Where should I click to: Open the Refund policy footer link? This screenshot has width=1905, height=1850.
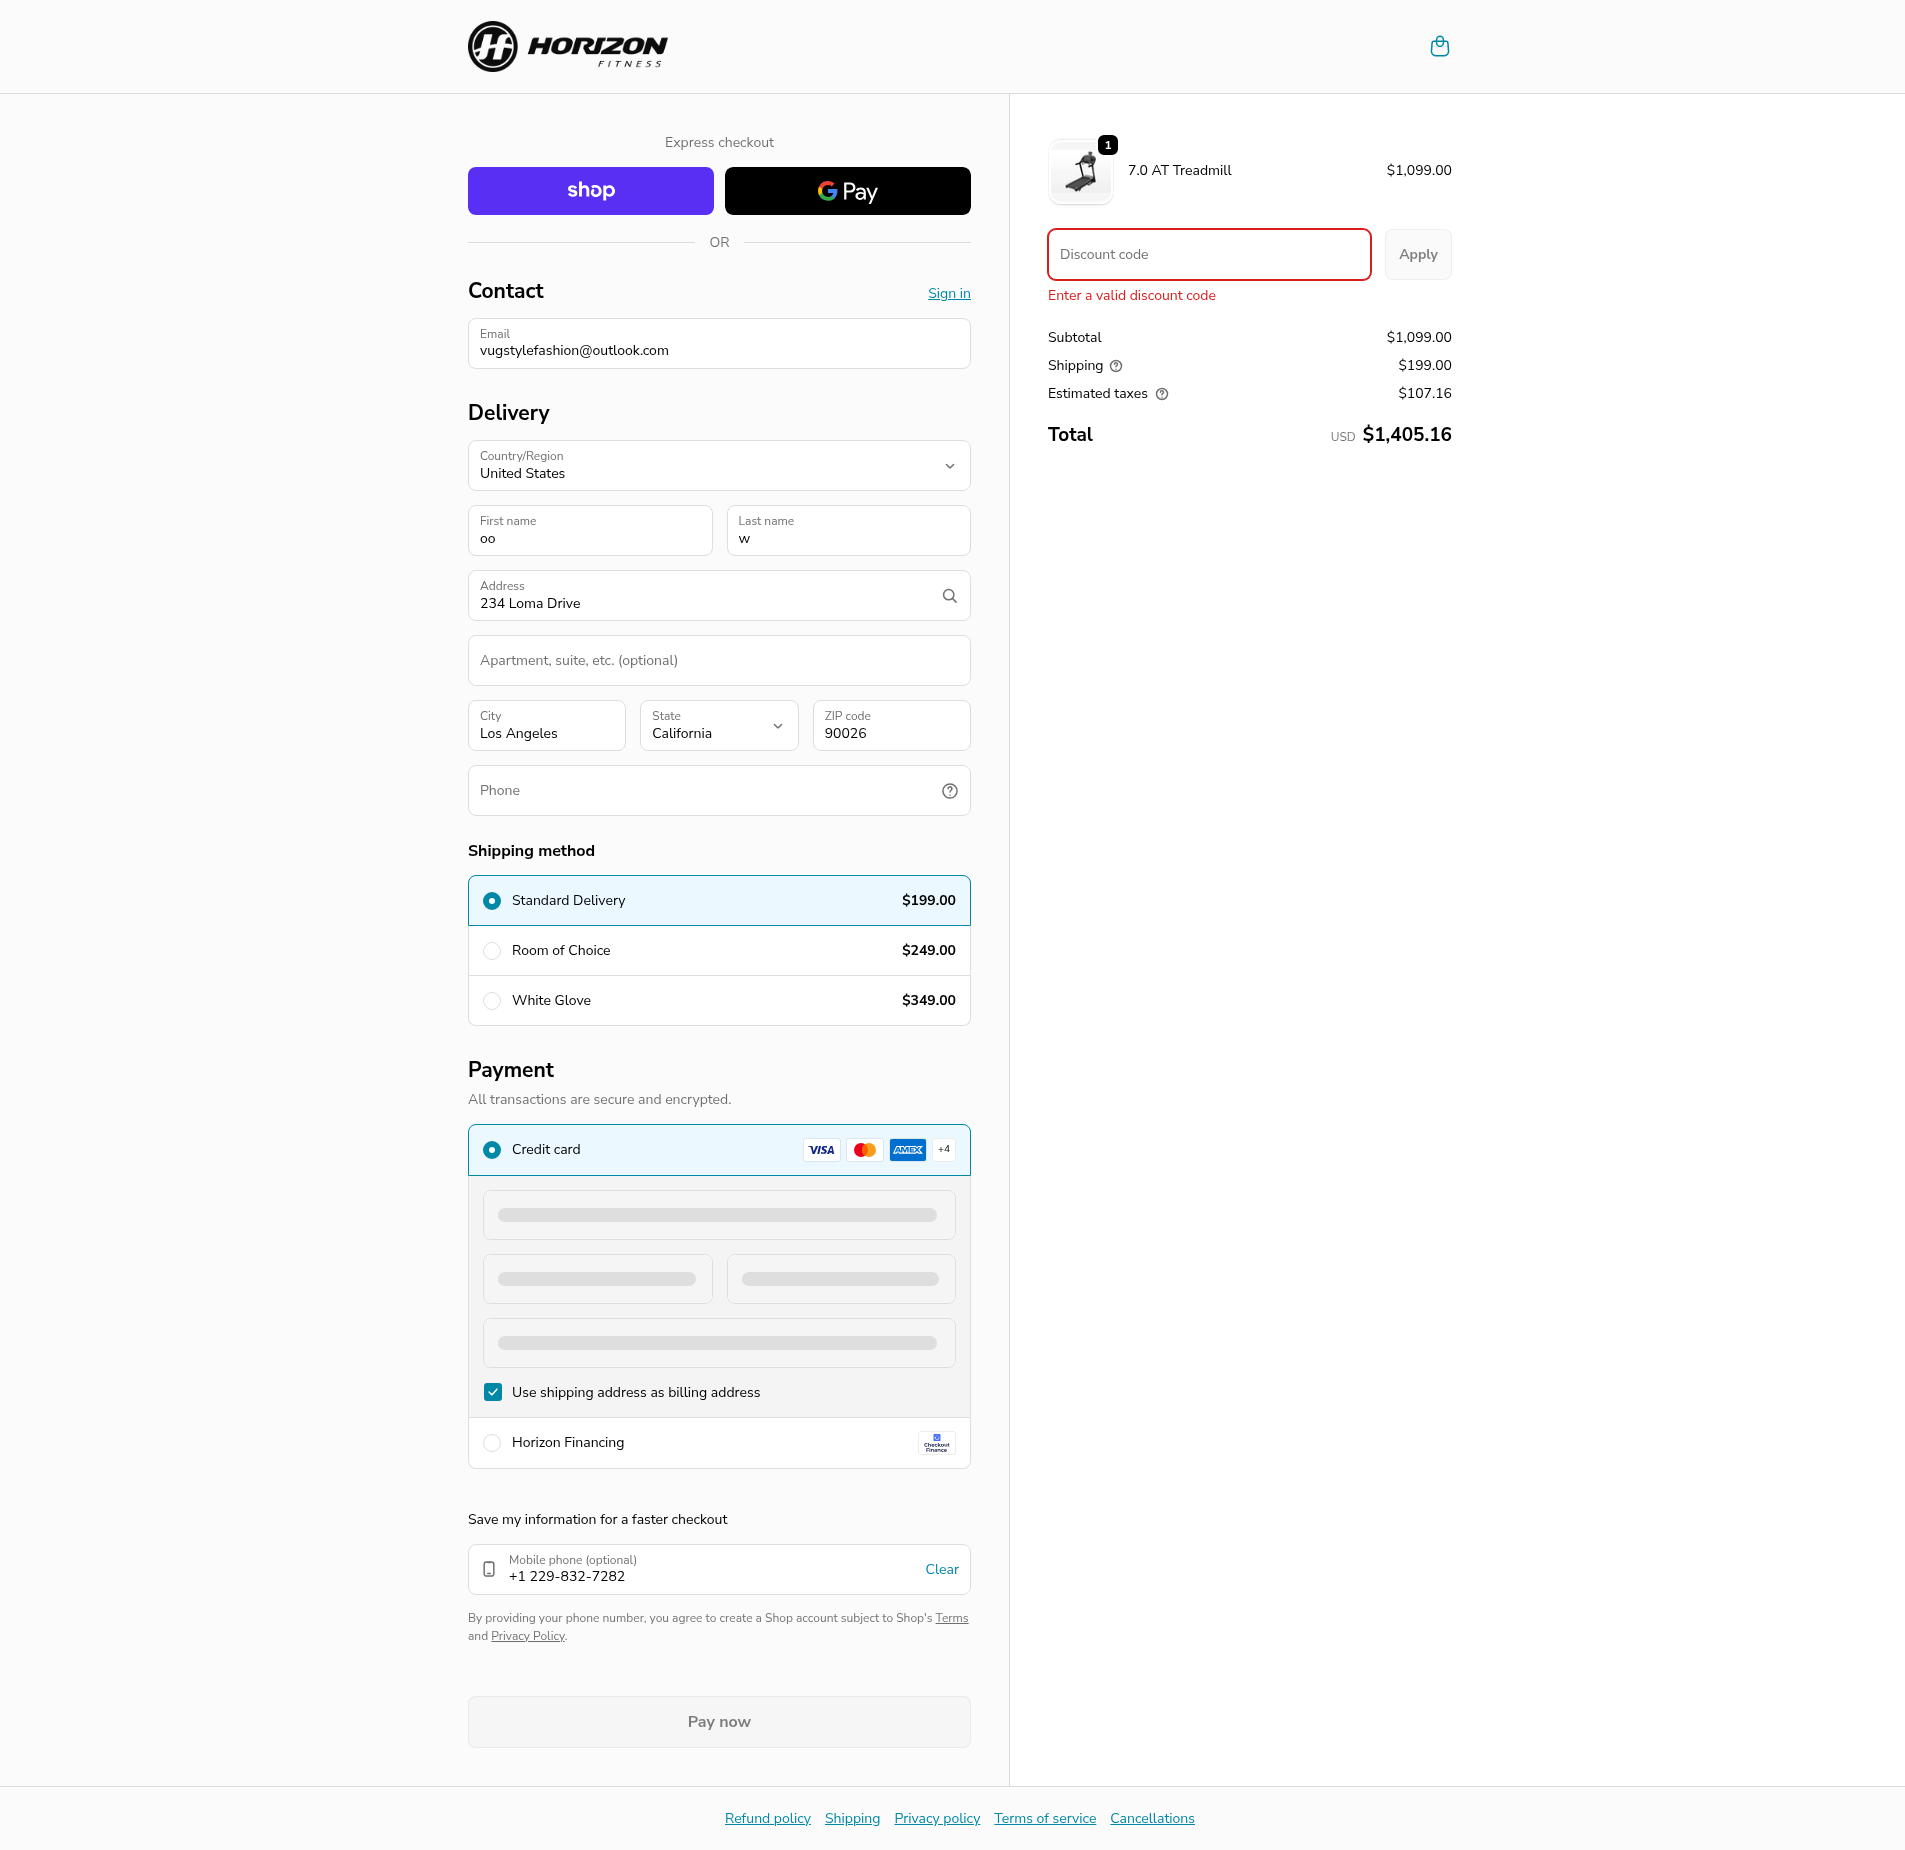(767, 1818)
